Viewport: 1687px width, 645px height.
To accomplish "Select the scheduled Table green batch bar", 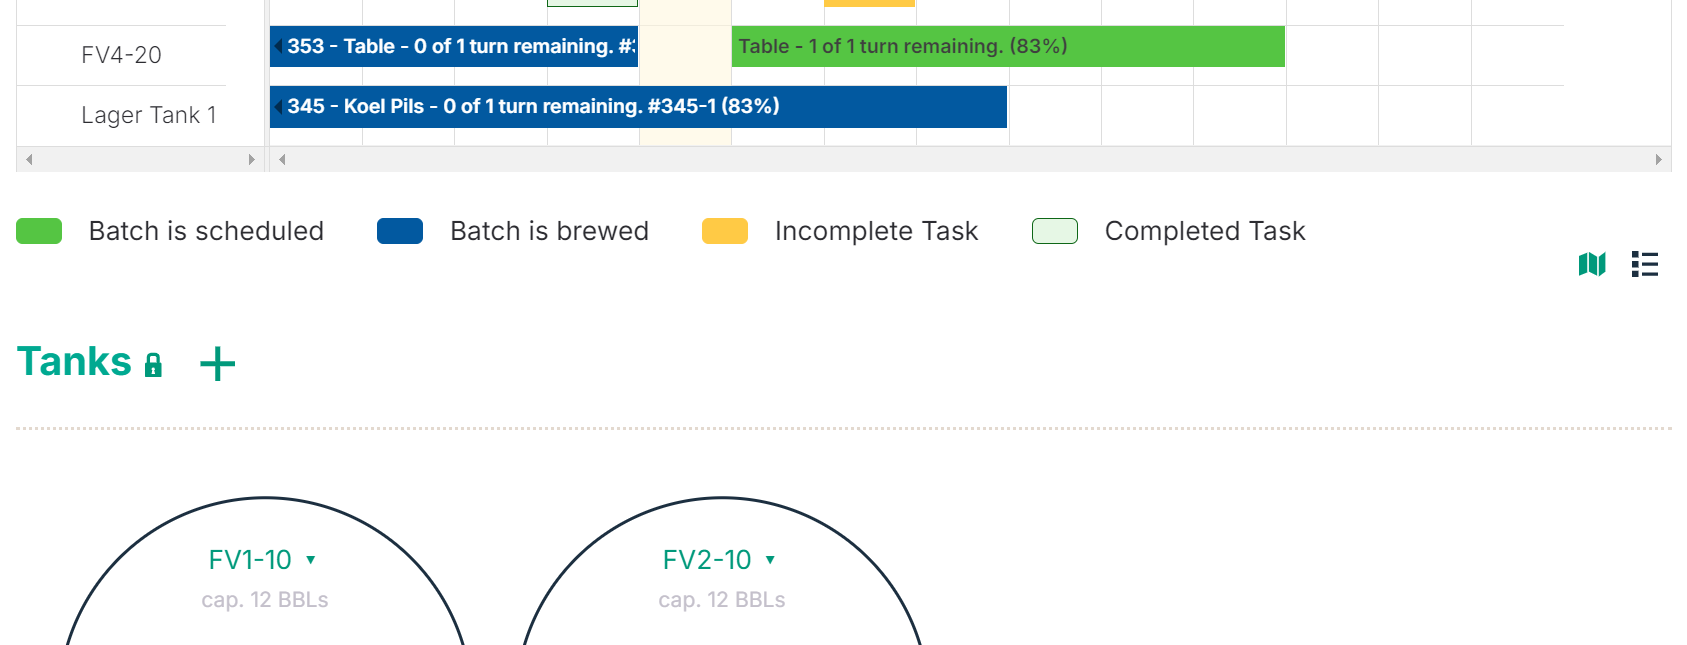I will [1008, 47].
